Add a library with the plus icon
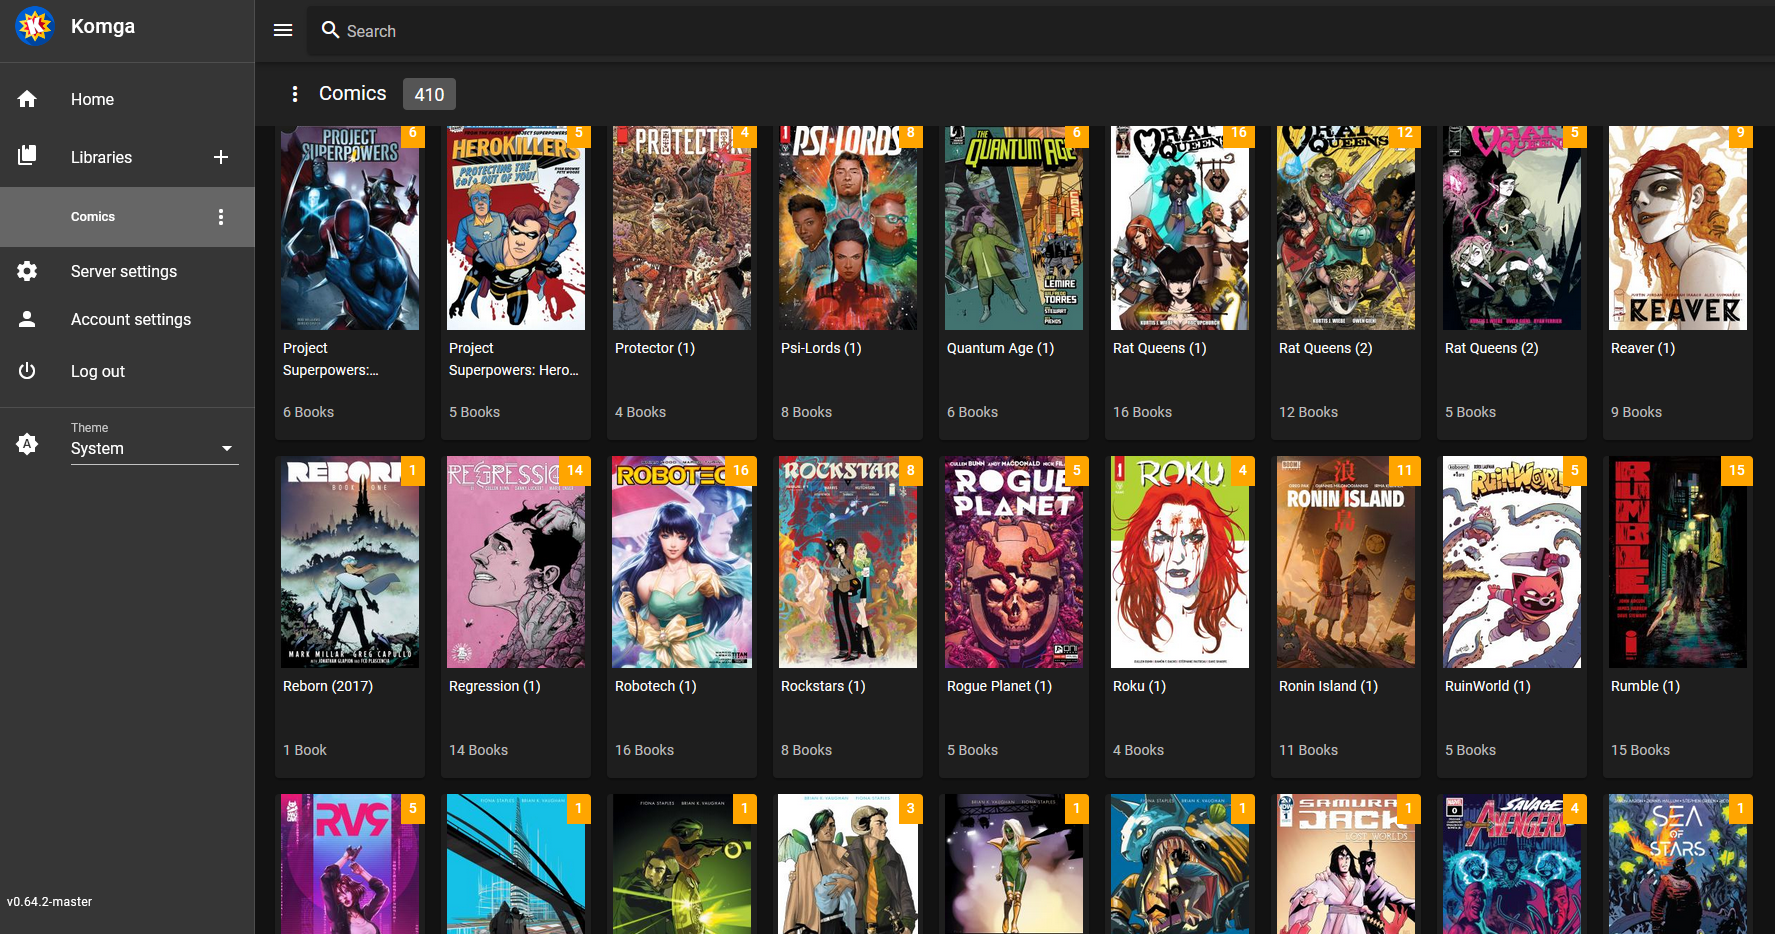Viewport: 1775px width, 934px height. click(221, 157)
